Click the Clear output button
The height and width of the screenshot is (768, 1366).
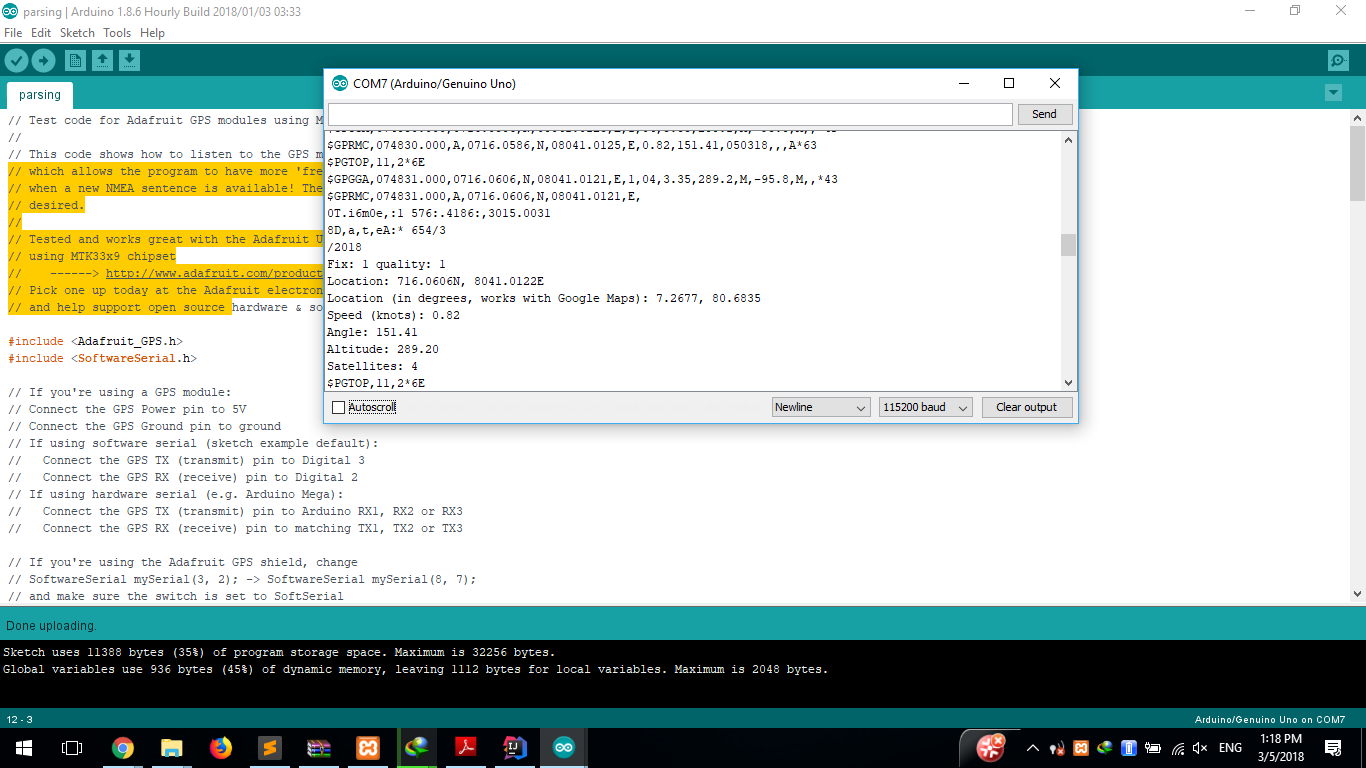(1026, 407)
